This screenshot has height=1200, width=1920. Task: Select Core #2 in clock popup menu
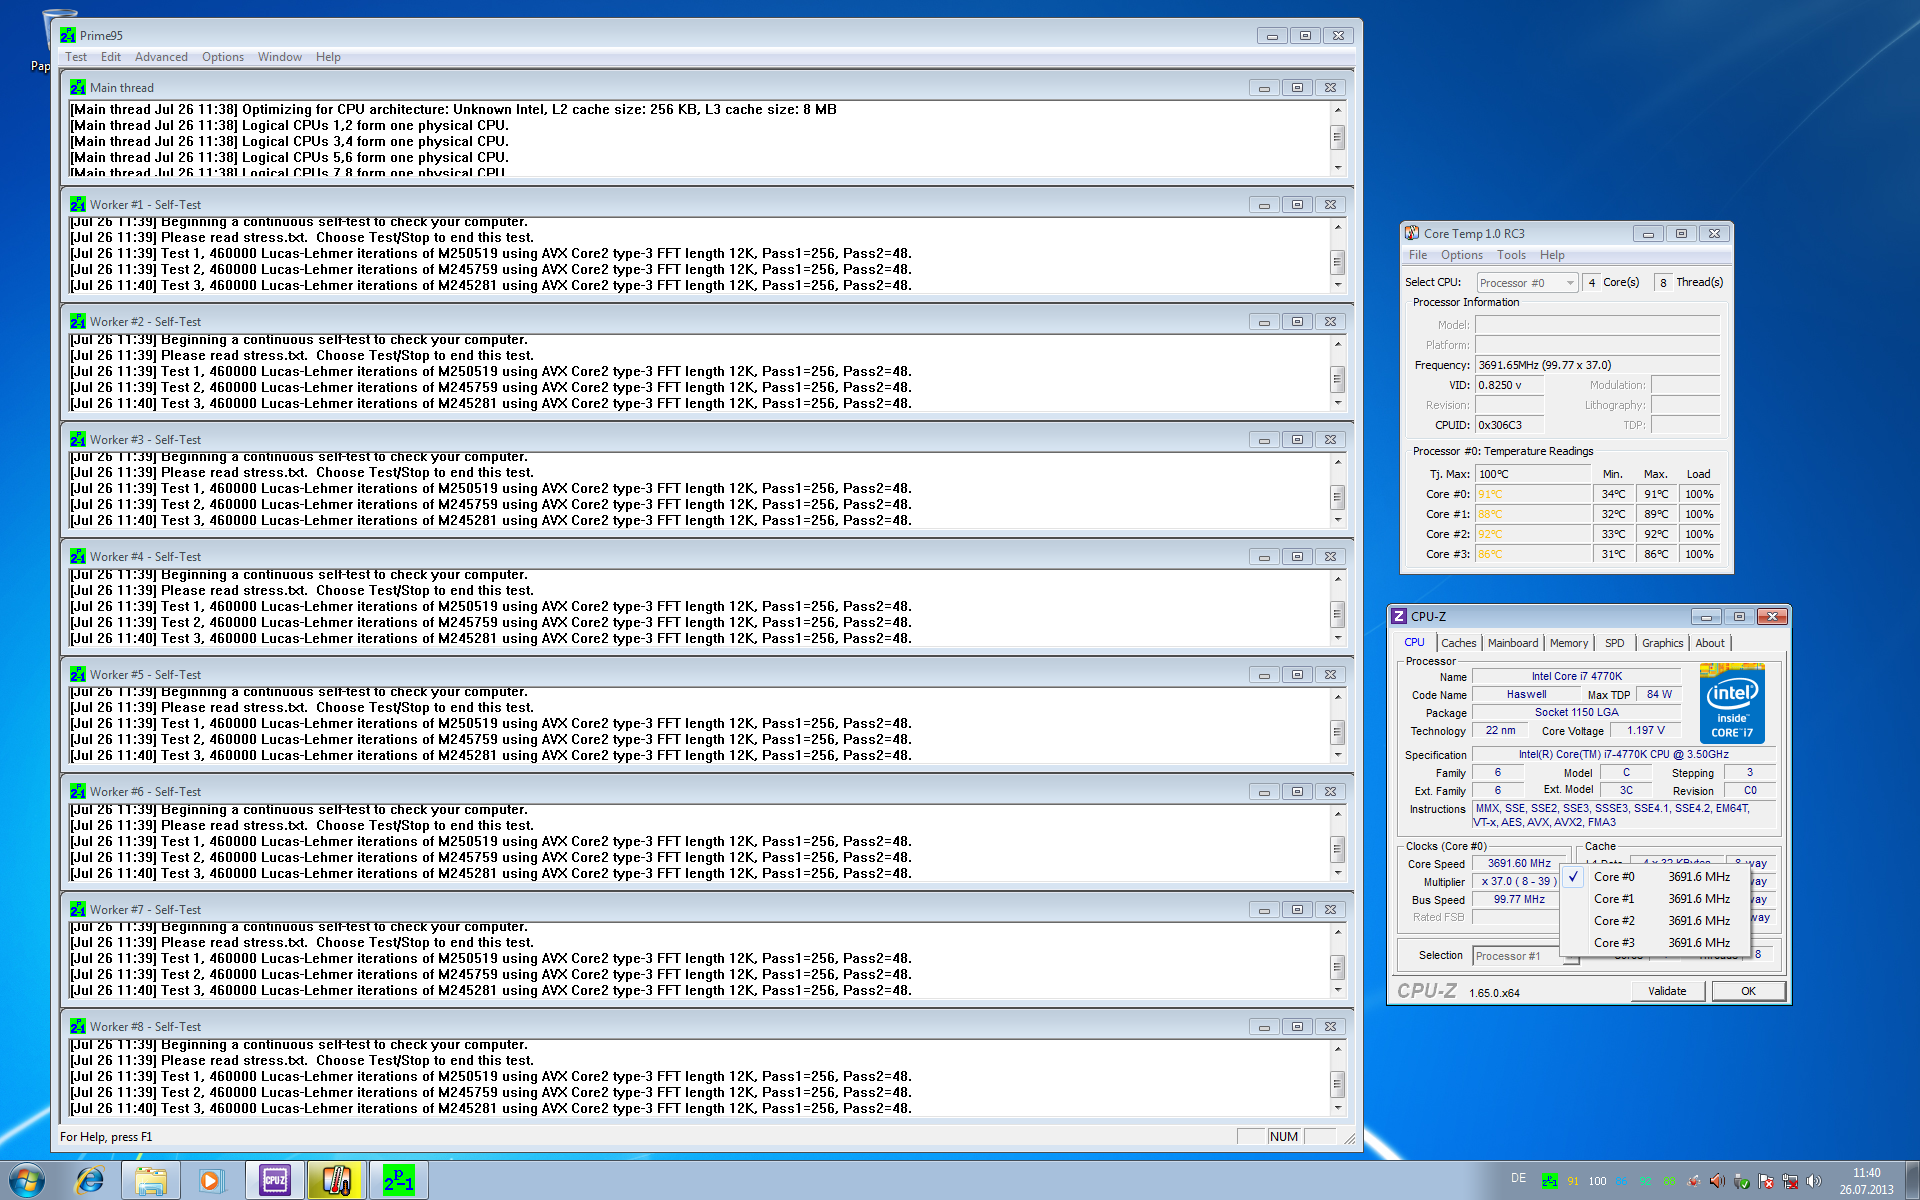1613,921
